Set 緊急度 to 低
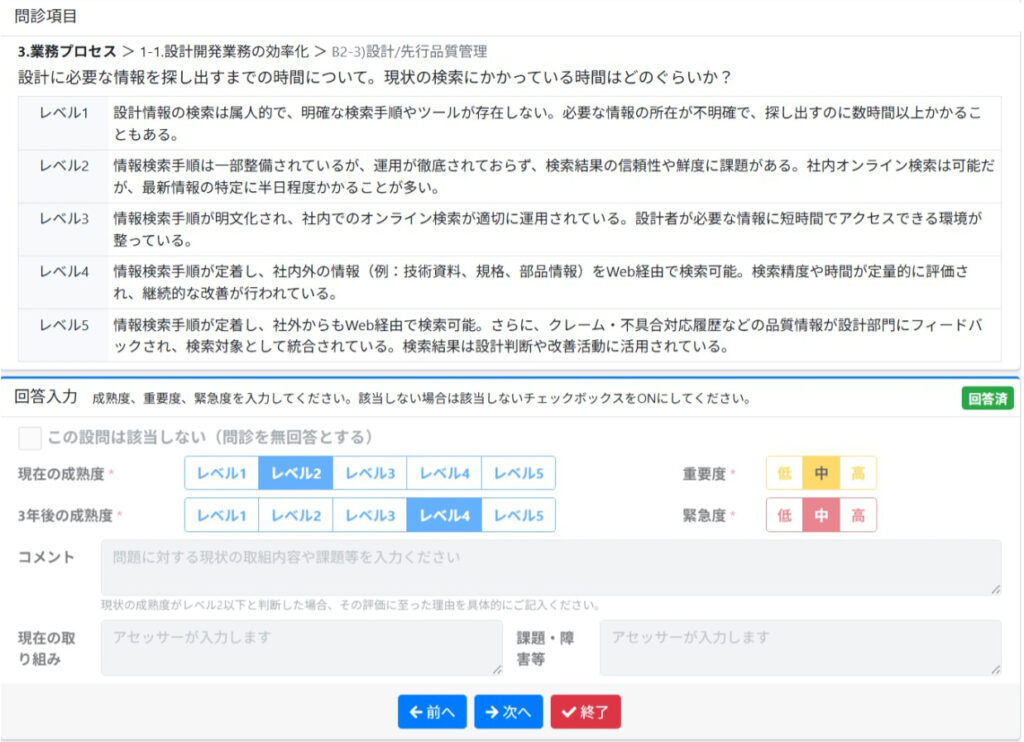Viewport: 1024px width, 742px height. 784,515
